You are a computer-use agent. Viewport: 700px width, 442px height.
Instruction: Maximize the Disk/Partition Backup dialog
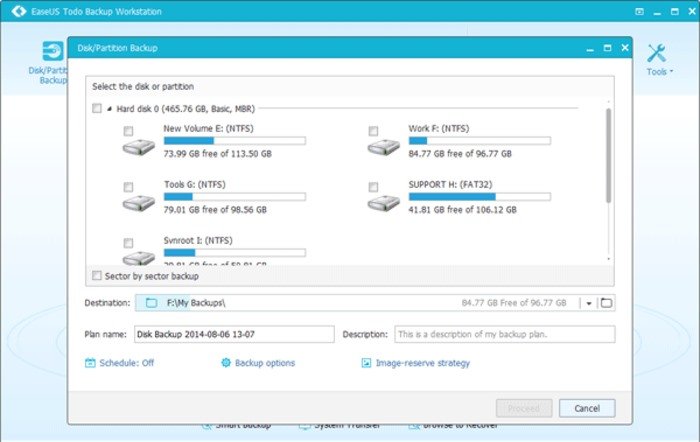click(x=607, y=48)
